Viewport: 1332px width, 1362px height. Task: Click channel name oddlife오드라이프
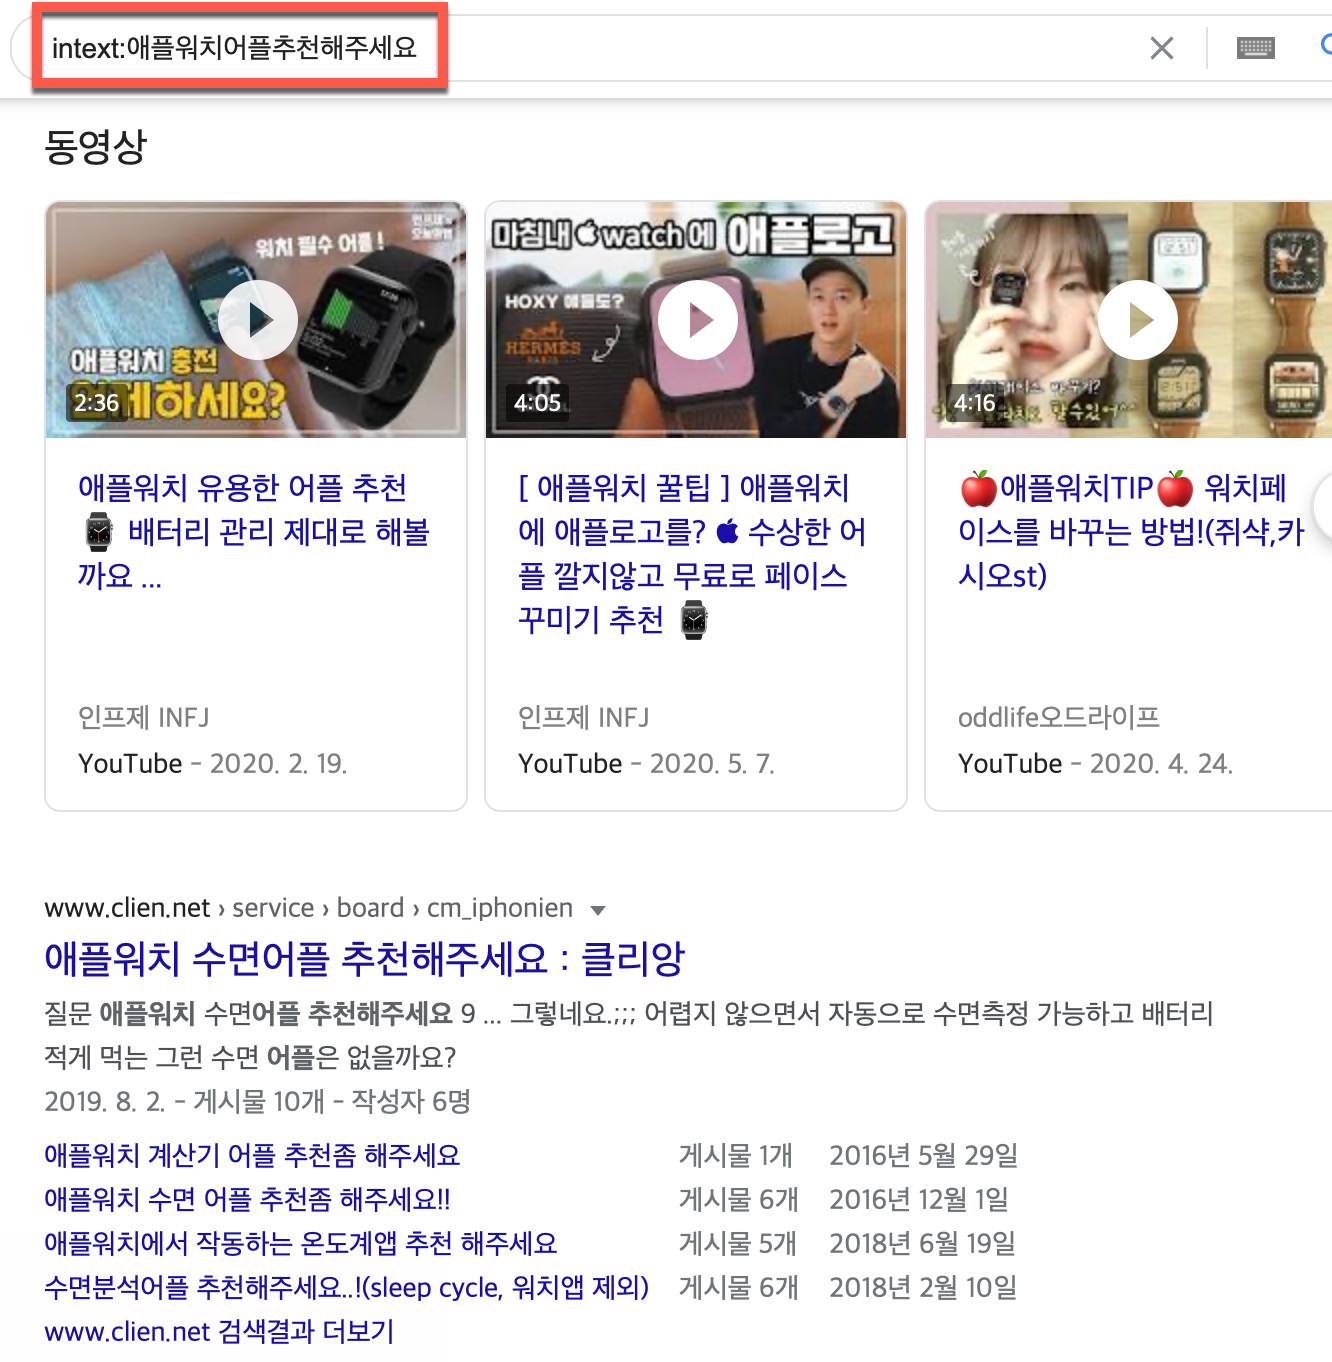coord(1058,717)
